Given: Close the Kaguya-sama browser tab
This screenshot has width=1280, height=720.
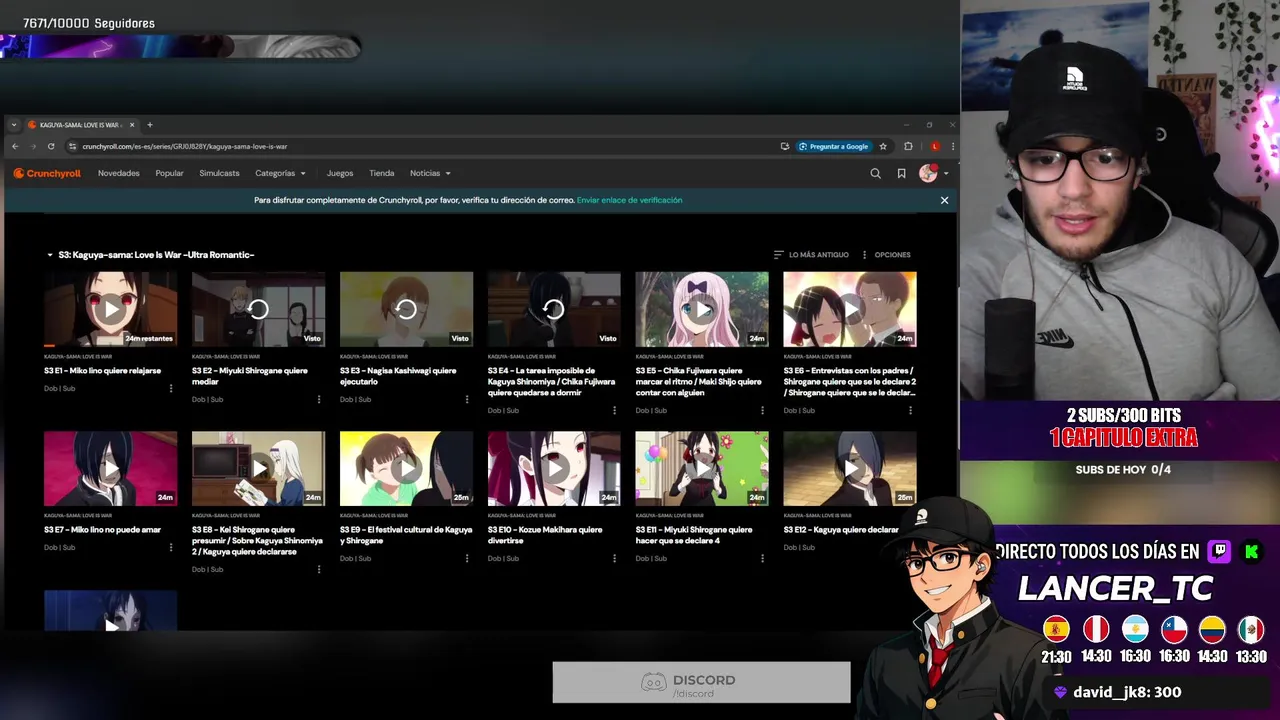Looking at the screenshot, I should click(132, 125).
